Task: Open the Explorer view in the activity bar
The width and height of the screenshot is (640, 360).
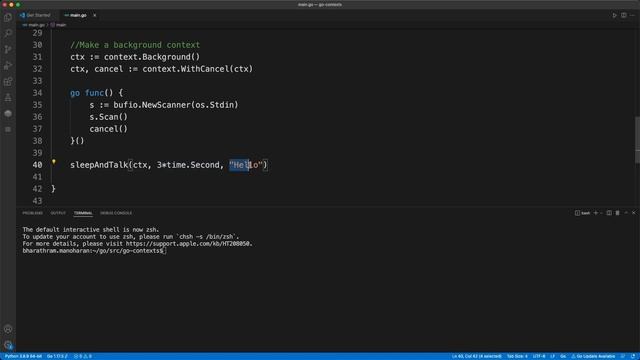Action: coord(8,18)
